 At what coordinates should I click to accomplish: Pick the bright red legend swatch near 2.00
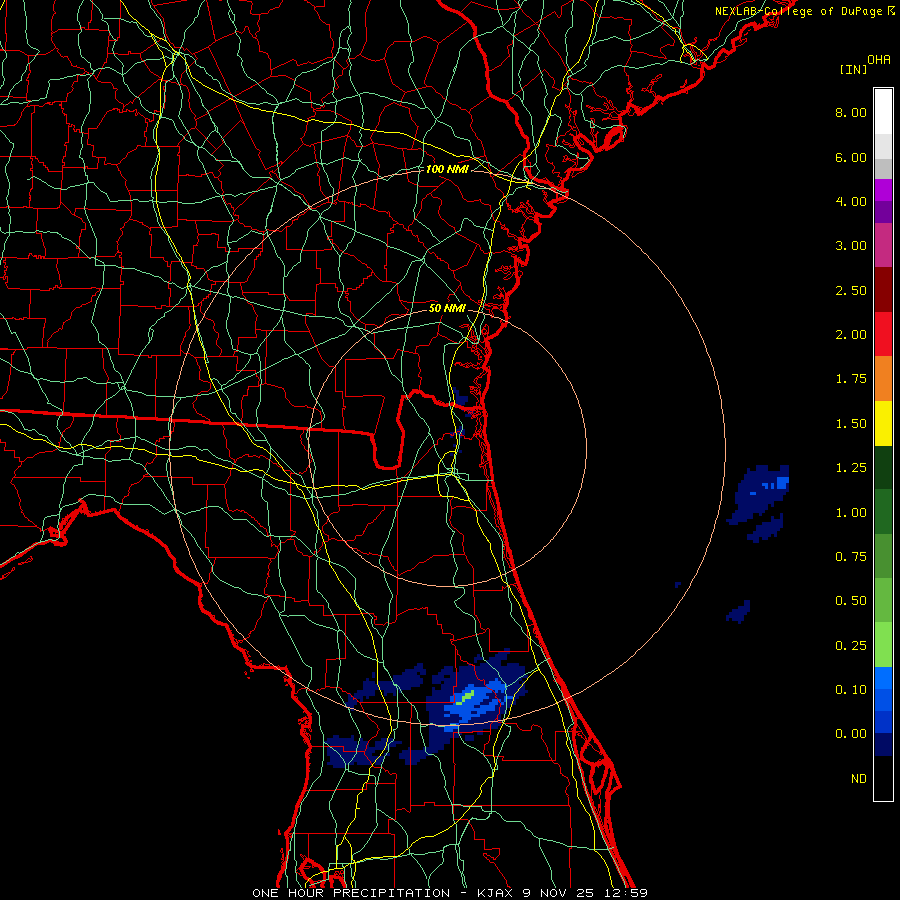tap(883, 334)
